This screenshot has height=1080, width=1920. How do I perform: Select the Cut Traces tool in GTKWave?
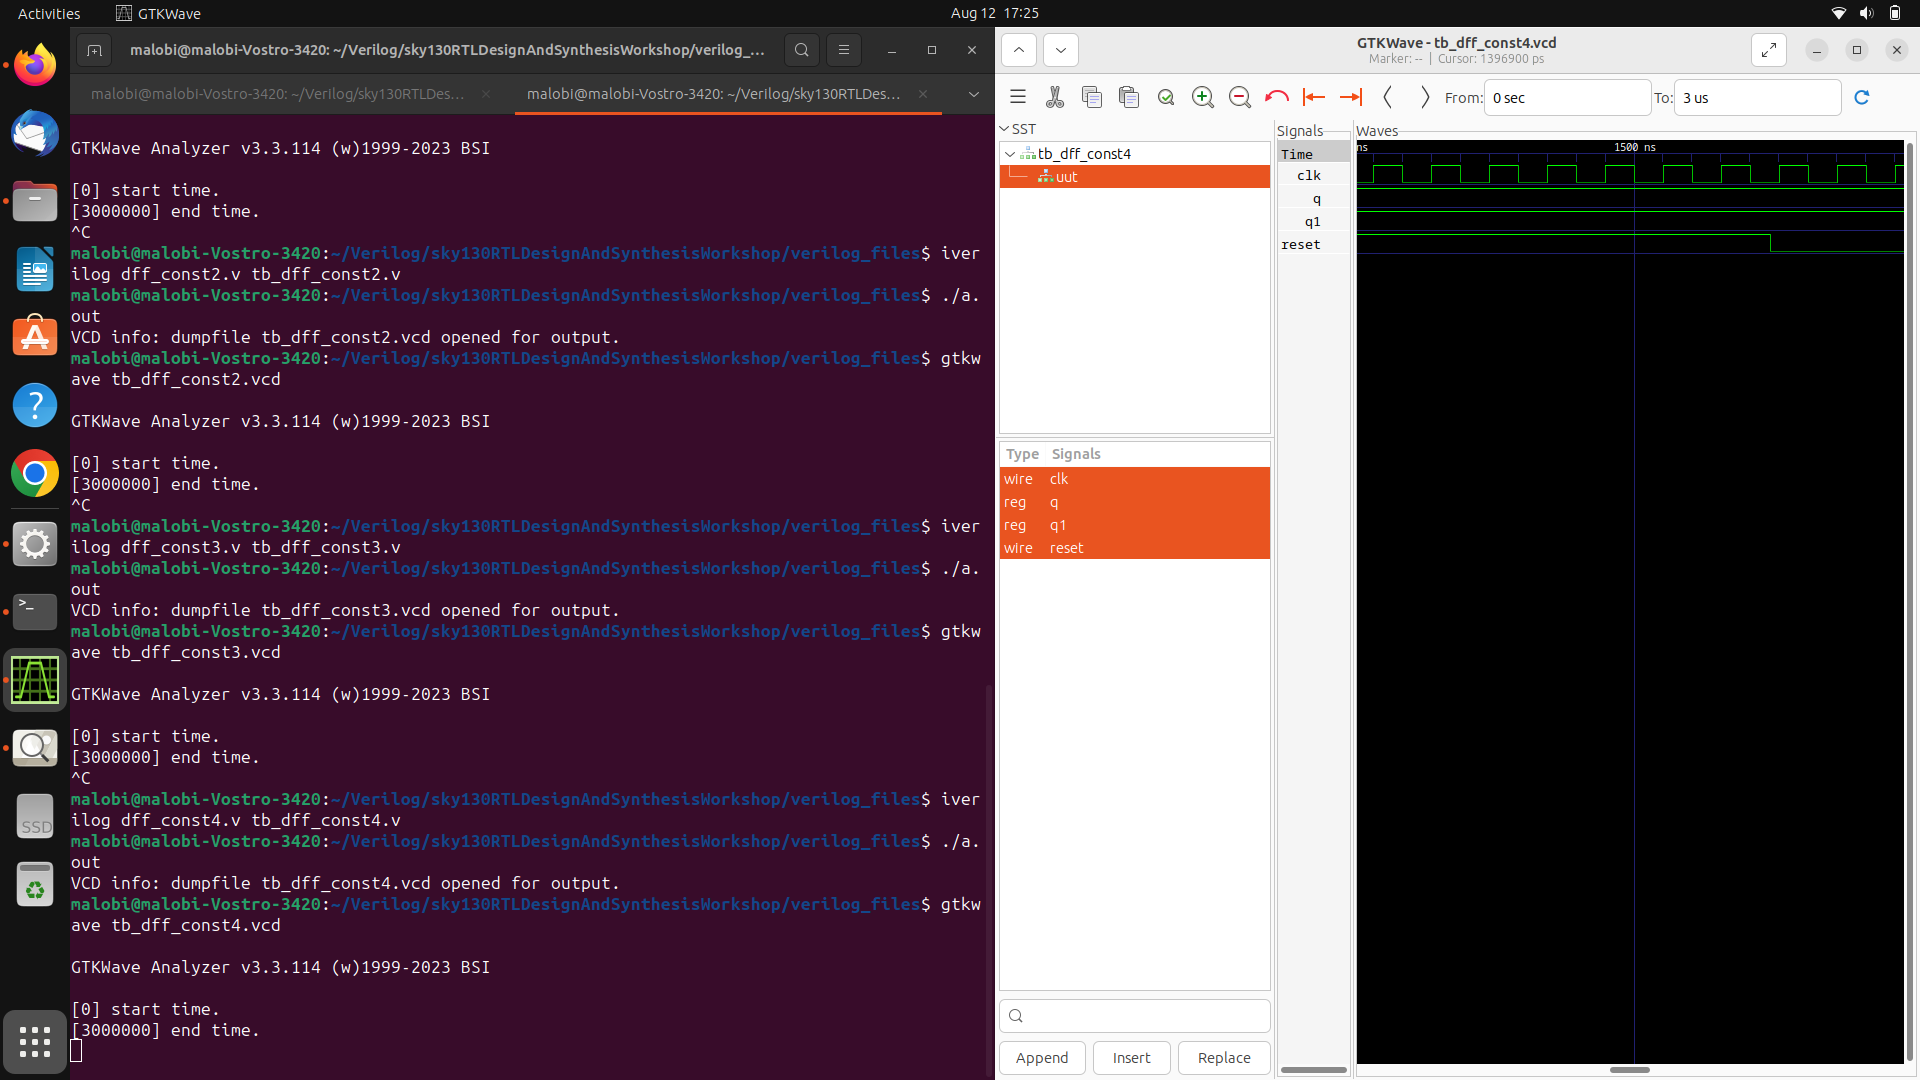pos(1055,97)
